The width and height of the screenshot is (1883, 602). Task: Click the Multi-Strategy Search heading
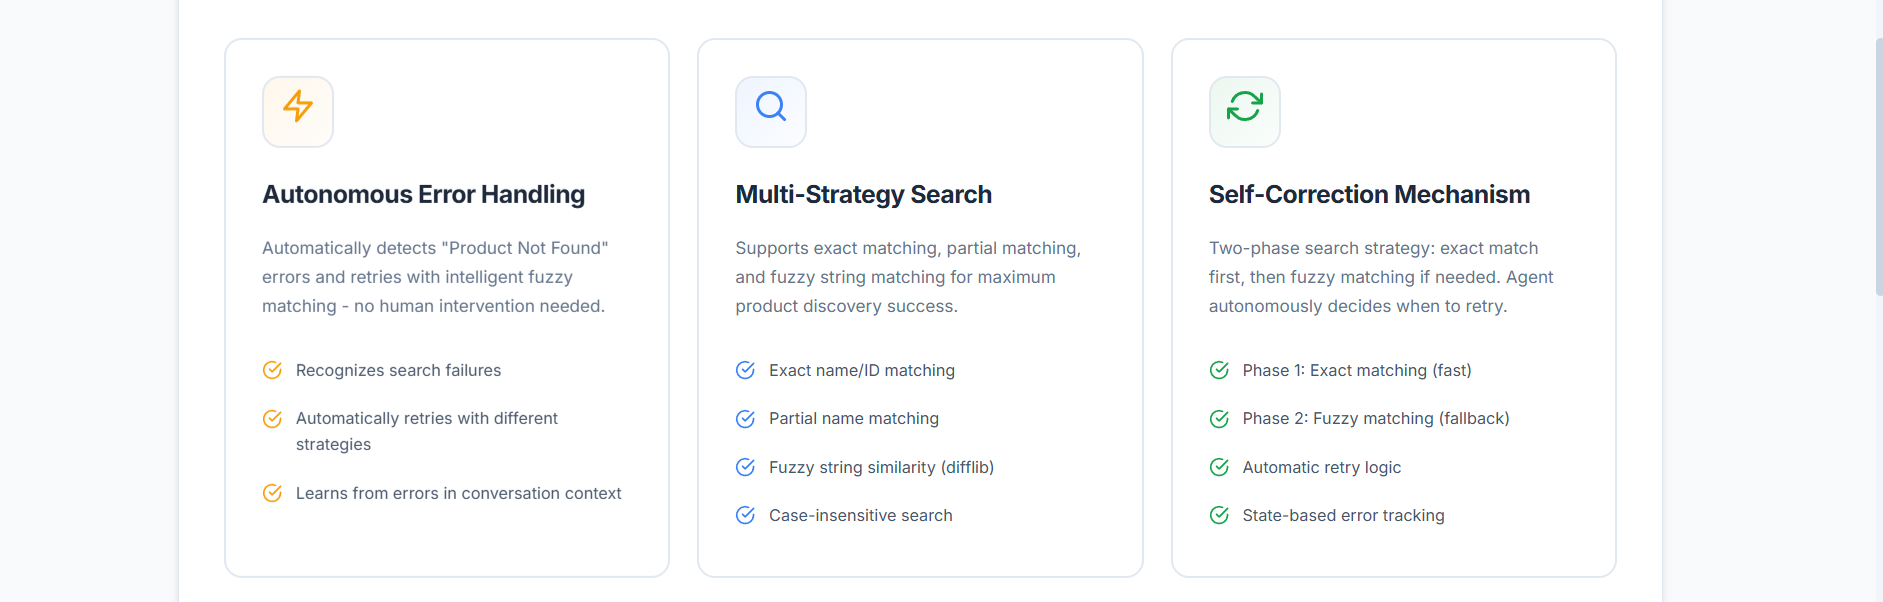click(863, 194)
